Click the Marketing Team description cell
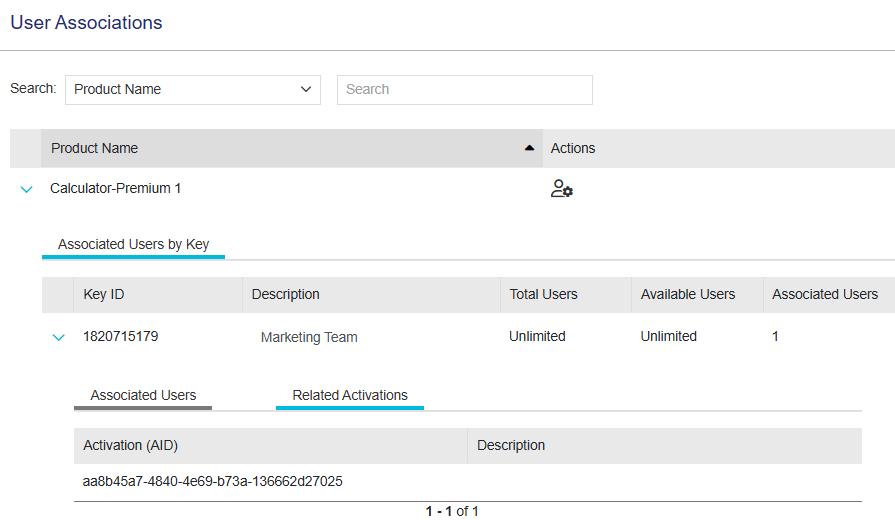The image size is (895, 520). click(309, 337)
